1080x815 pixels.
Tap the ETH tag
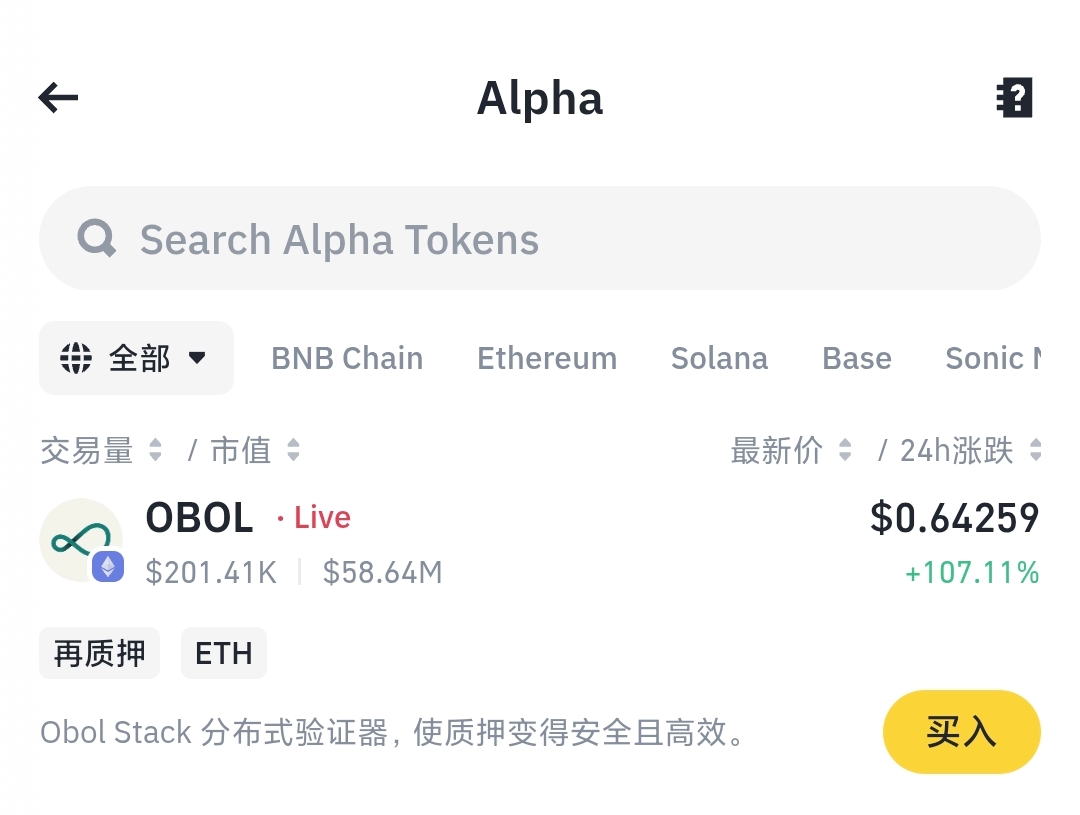[x=224, y=653]
